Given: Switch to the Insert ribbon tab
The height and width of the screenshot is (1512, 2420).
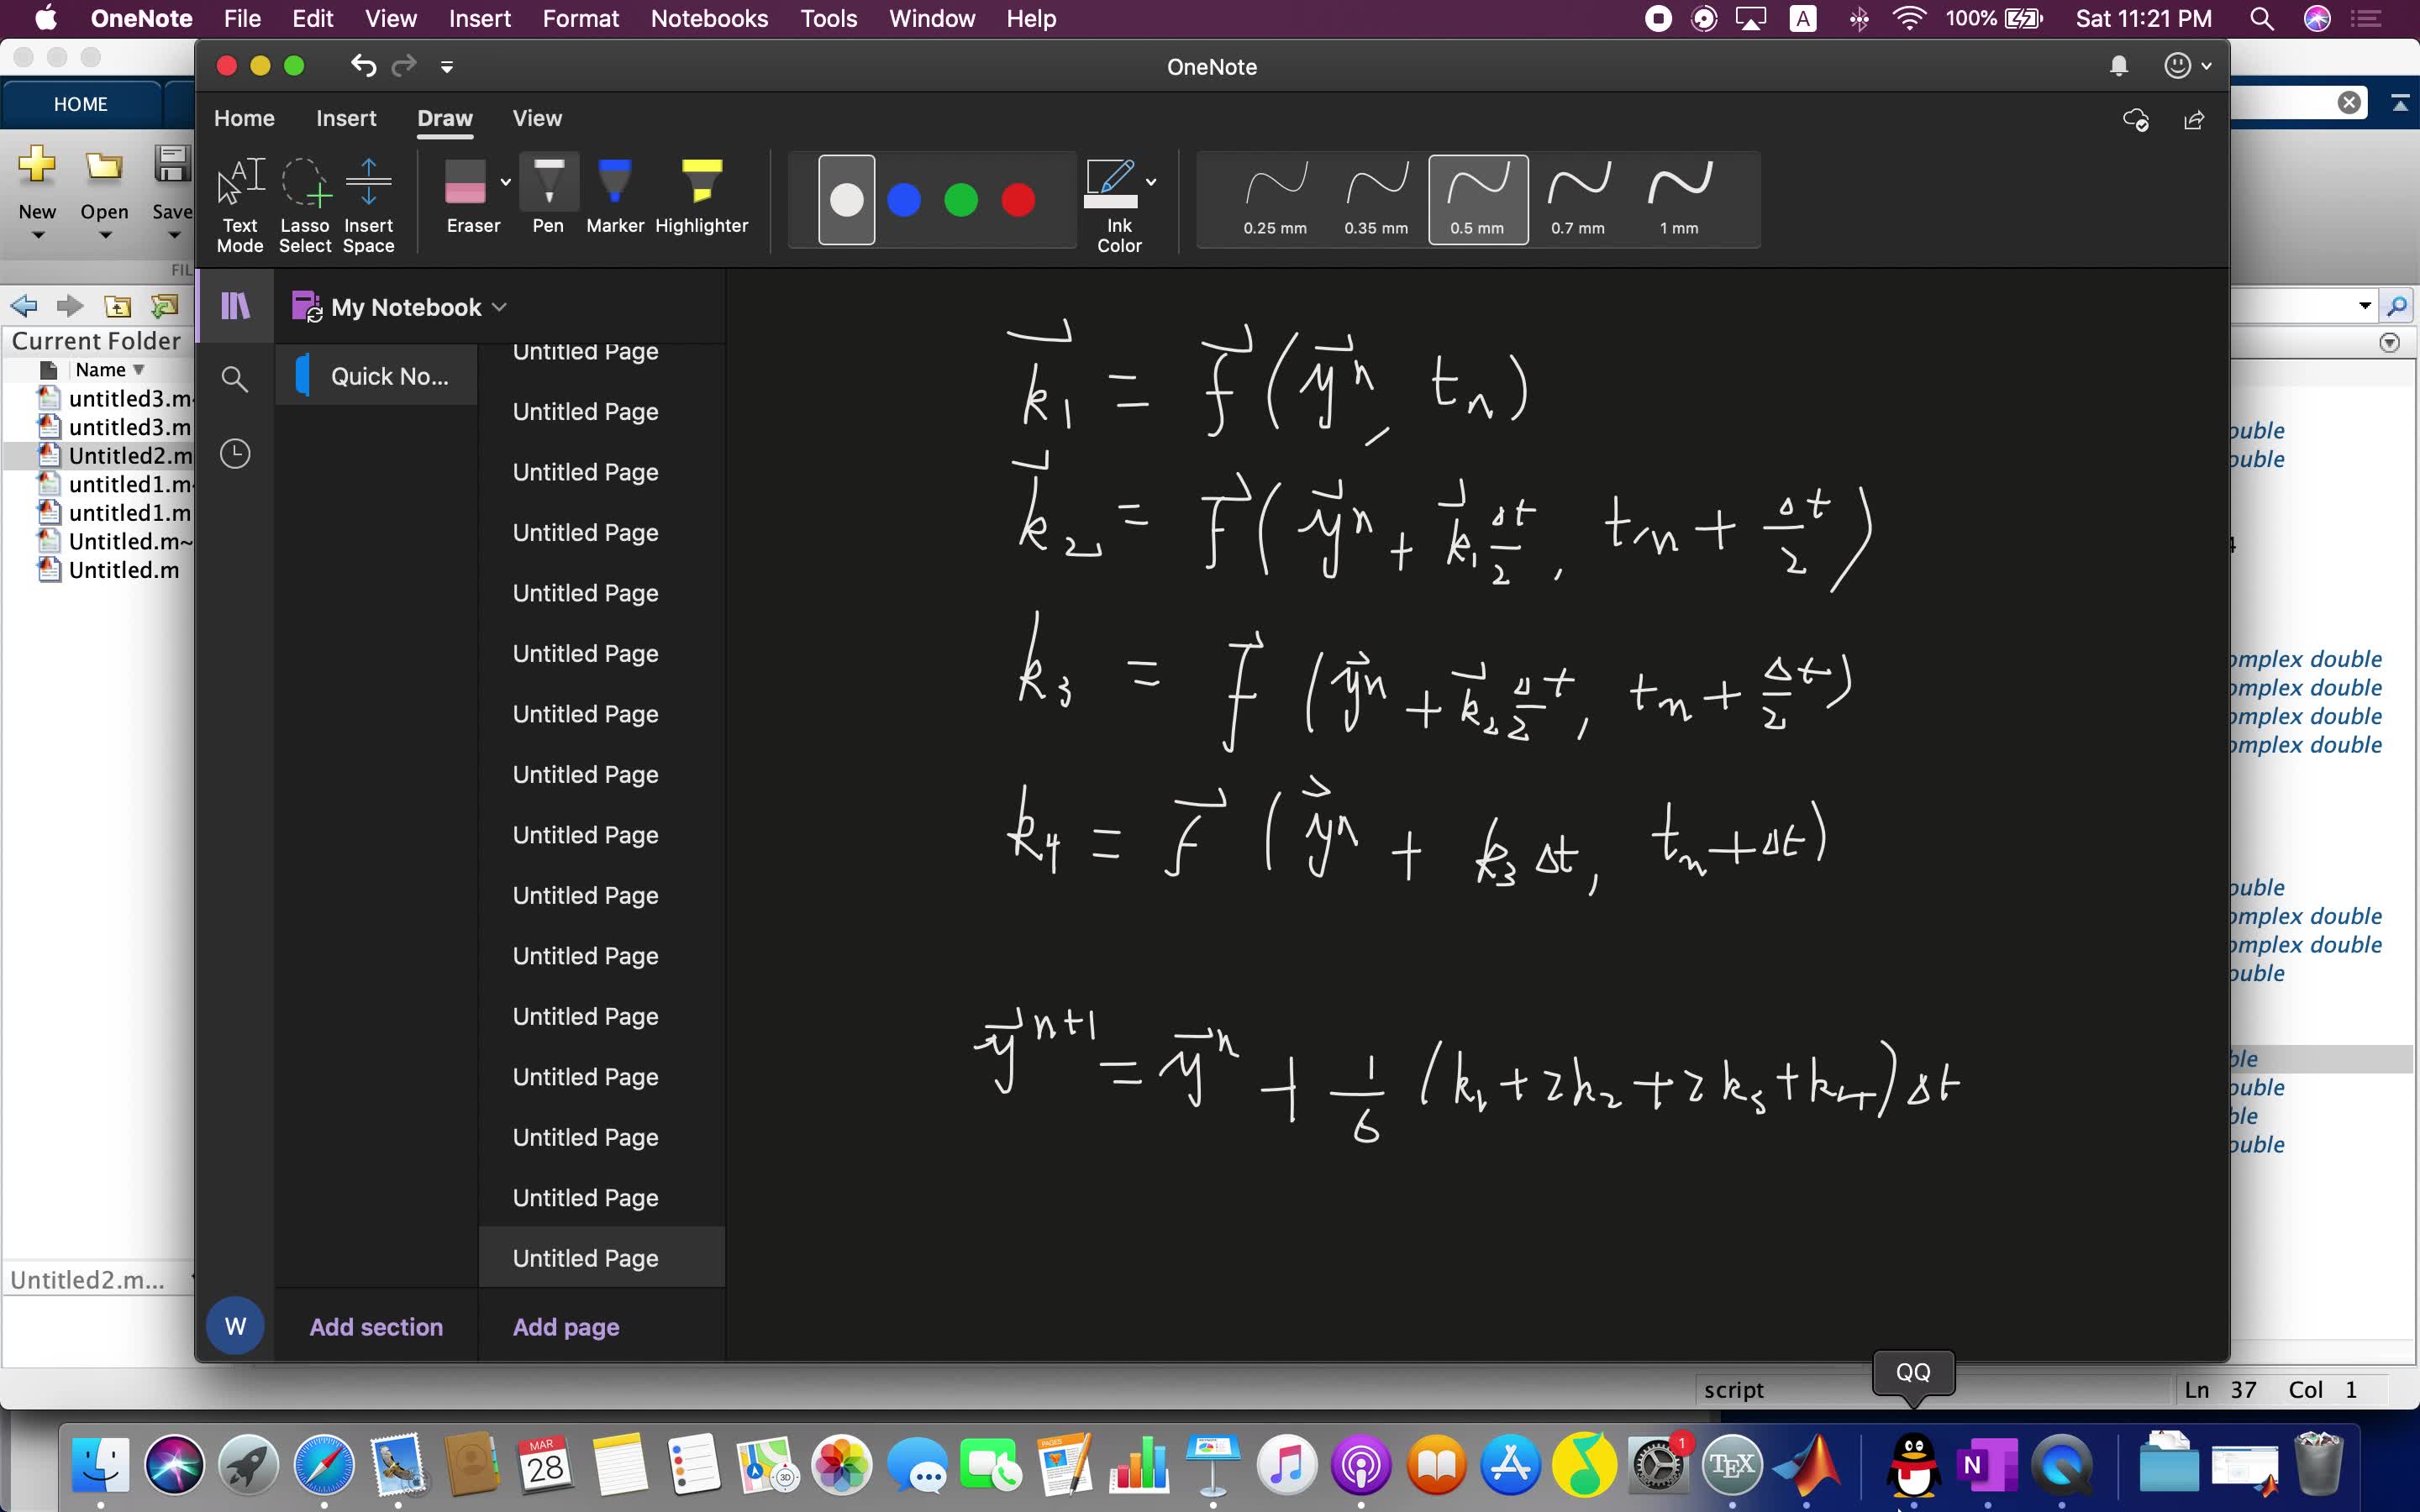Looking at the screenshot, I should (x=346, y=118).
